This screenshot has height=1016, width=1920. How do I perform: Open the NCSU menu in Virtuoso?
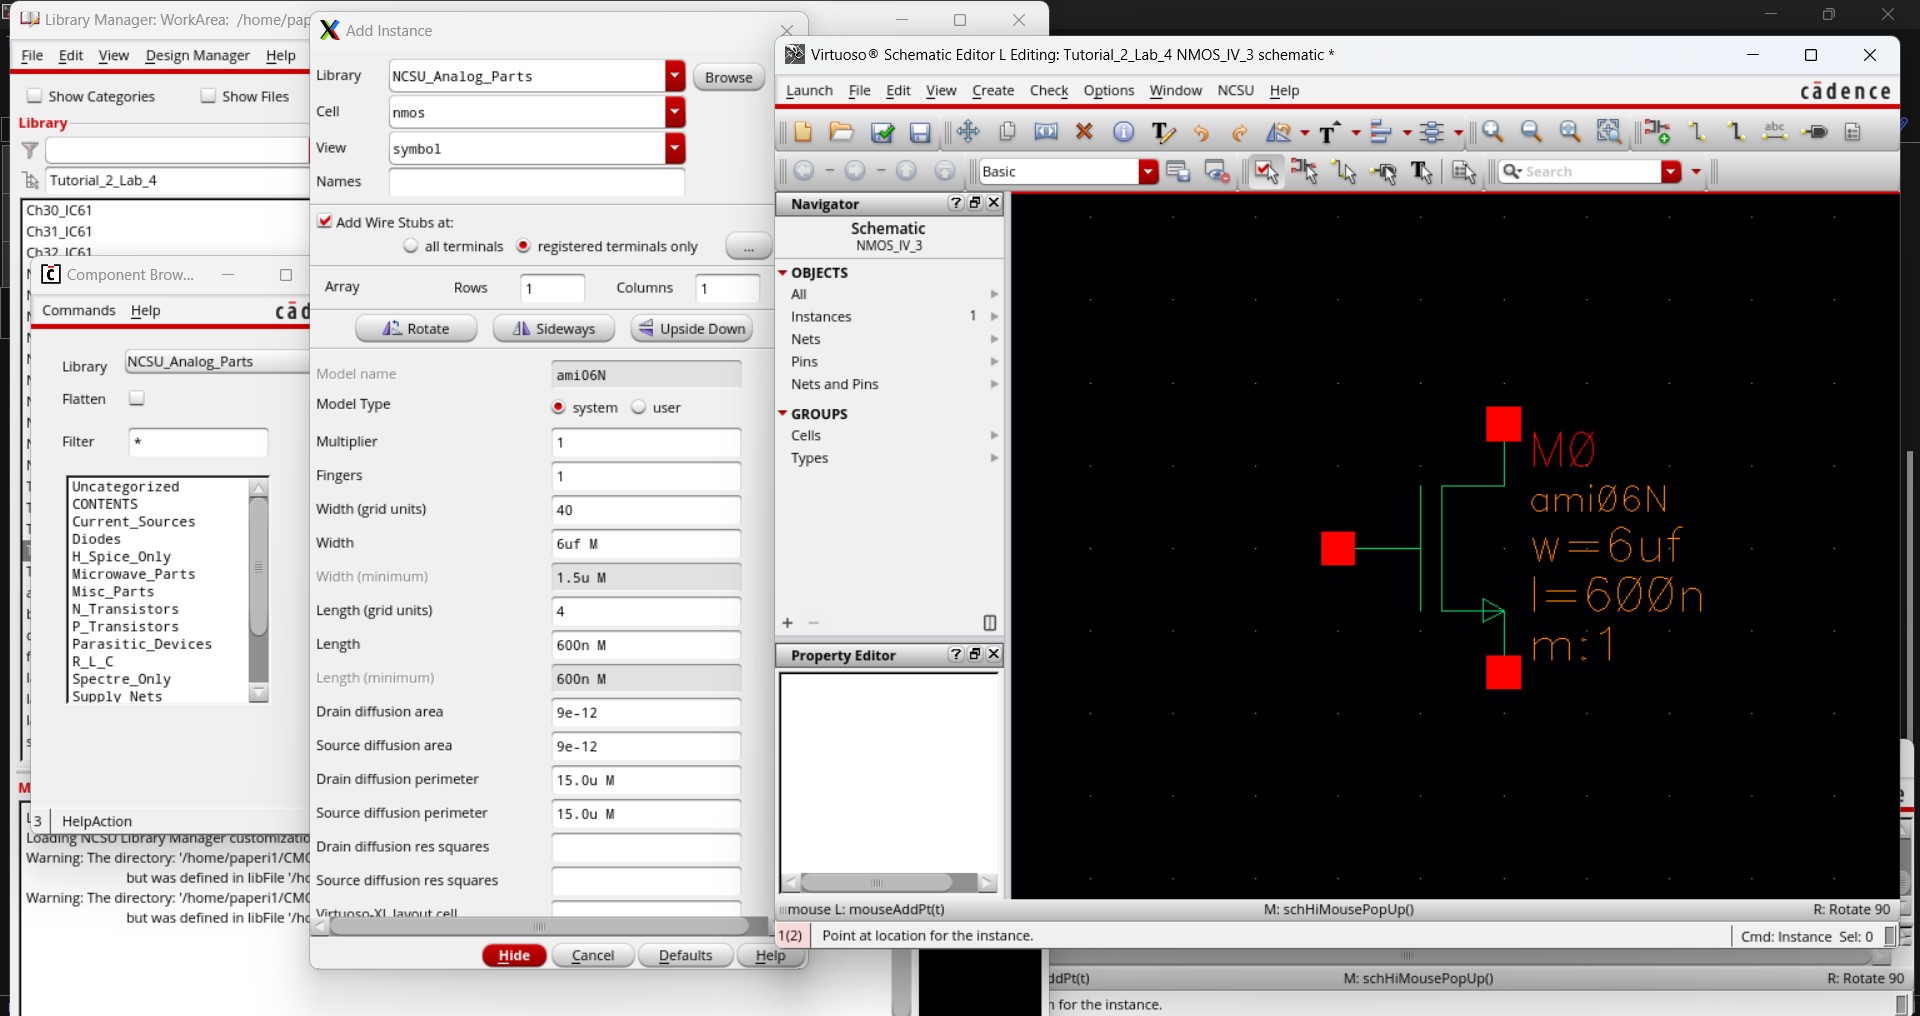[1235, 90]
